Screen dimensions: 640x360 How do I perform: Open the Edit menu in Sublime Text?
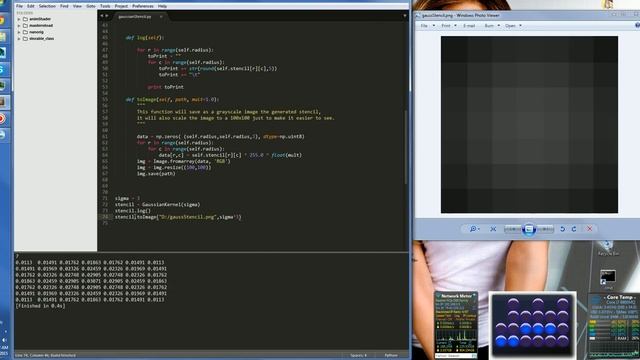(x=31, y=6)
